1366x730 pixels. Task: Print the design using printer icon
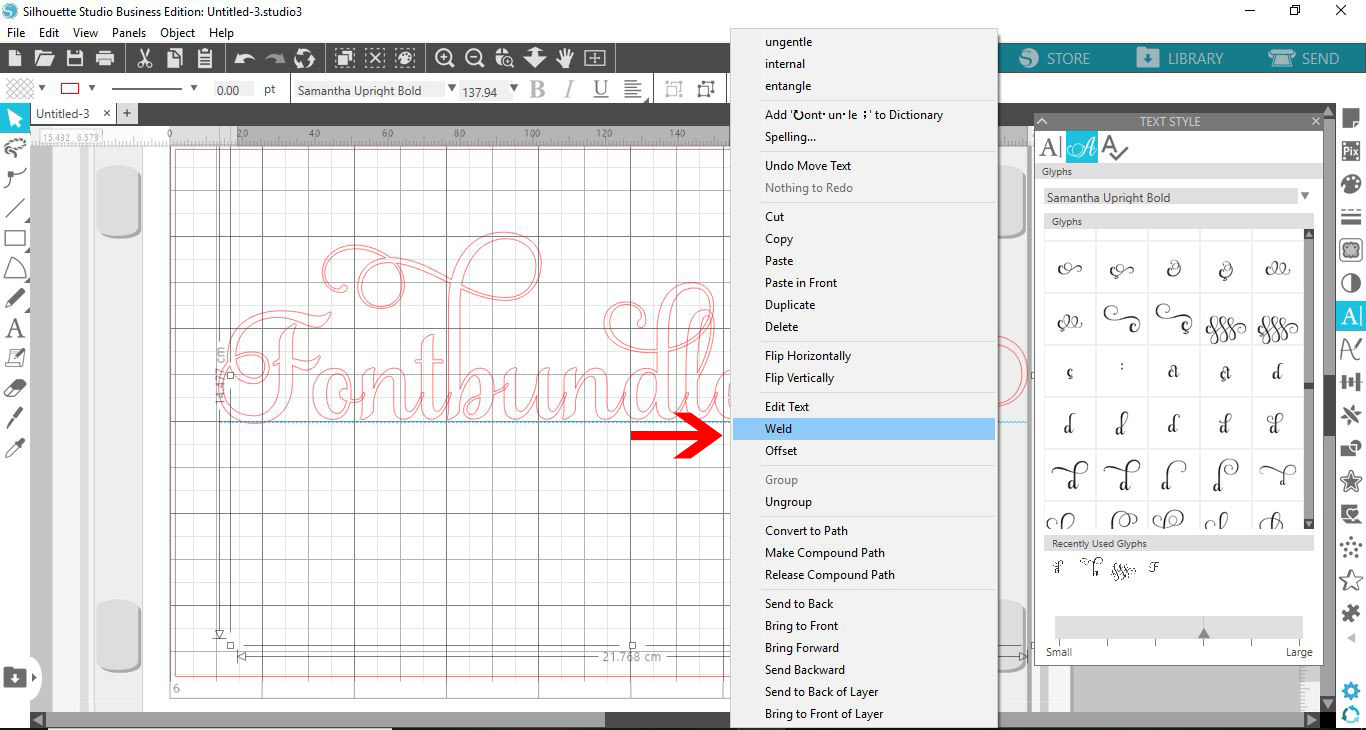click(104, 58)
